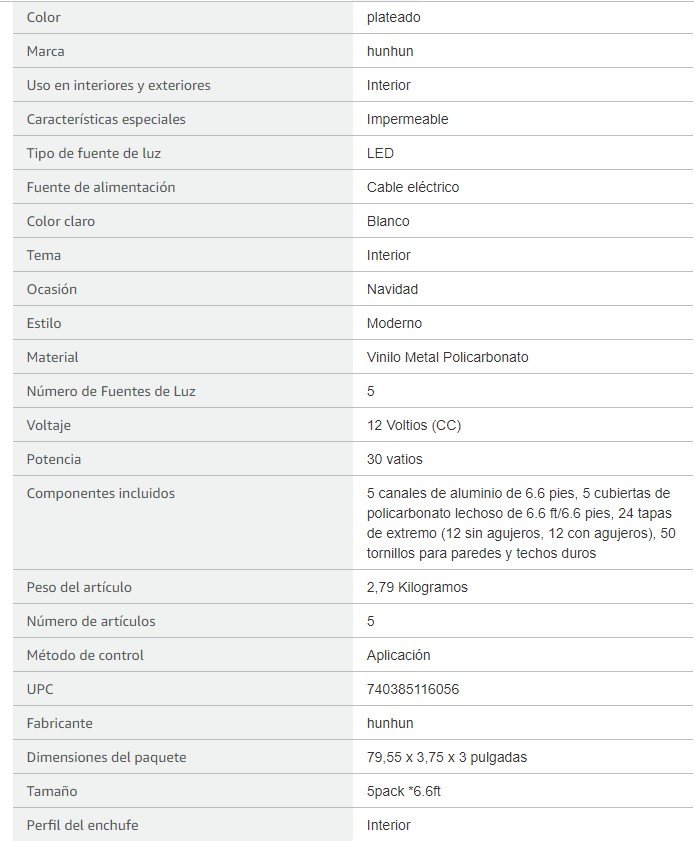Viewport: 694px width, 841px height.
Task: Select the 'Navidad' occasion value
Action: [392, 289]
